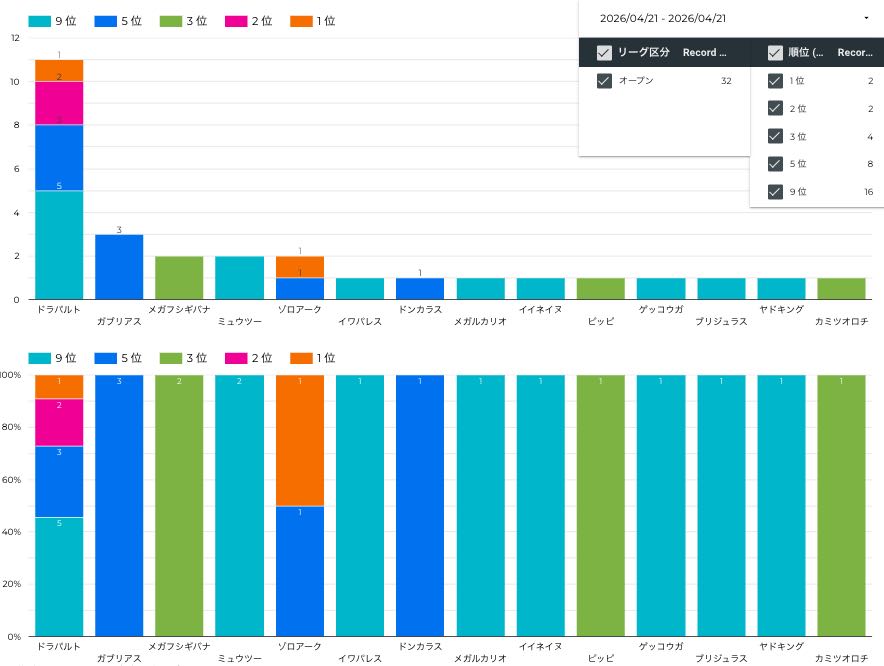Select the green 3位 legend swatch in bottom chart
The height and width of the screenshot is (666, 884).
click(x=170, y=358)
